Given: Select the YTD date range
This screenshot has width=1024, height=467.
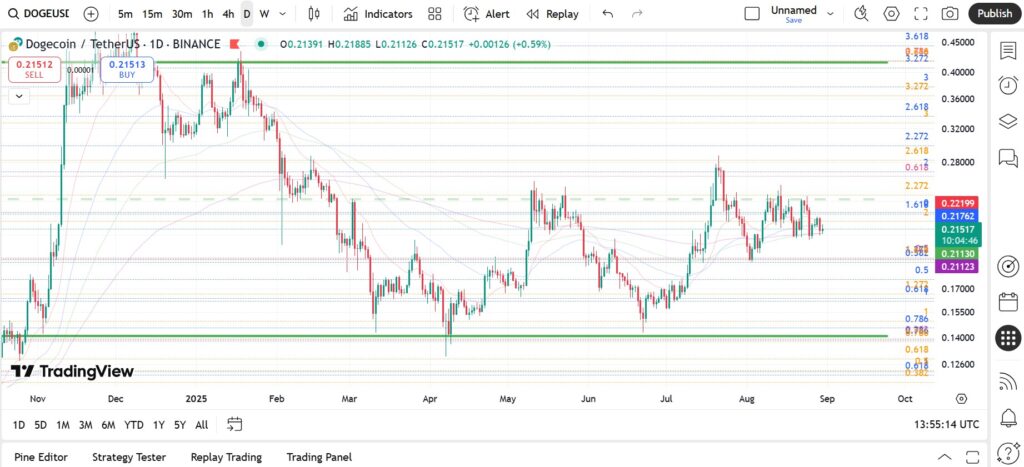Looking at the screenshot, I should (x=134, y=425).
